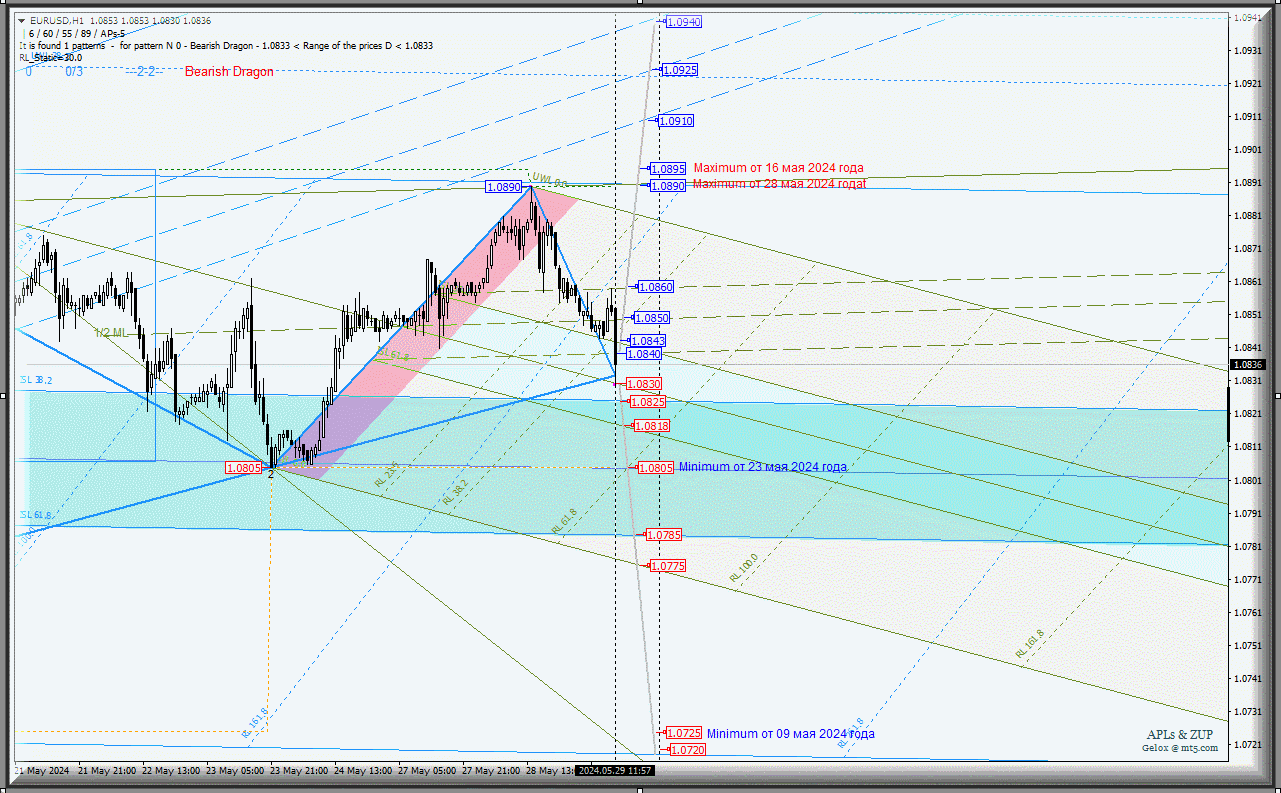The height and width of the screenshot is (793, 1281).
Task: Select the 1.0925 price level tag
Action: tap(679, 70)
